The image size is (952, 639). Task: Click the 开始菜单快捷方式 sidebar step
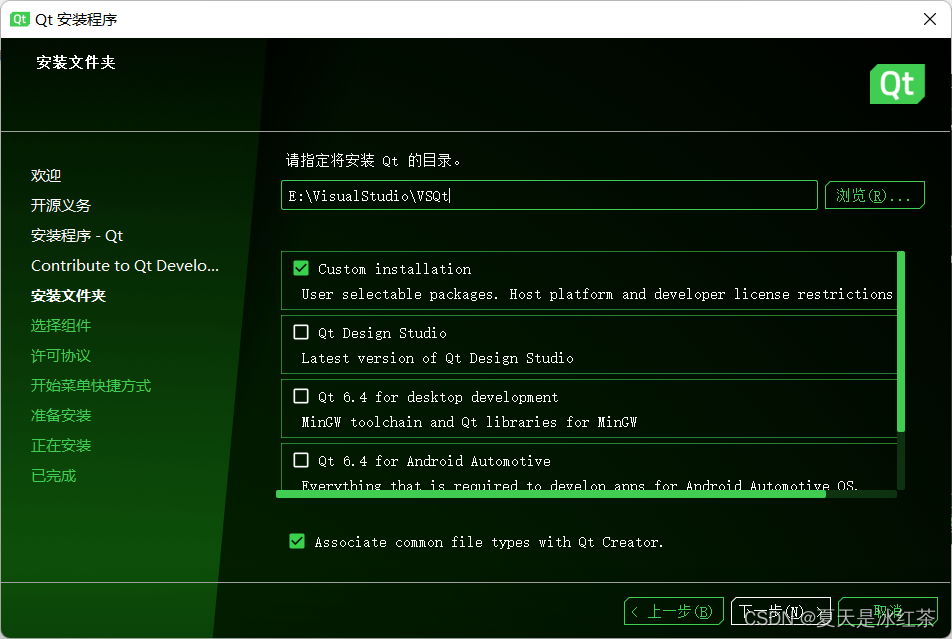91,386
